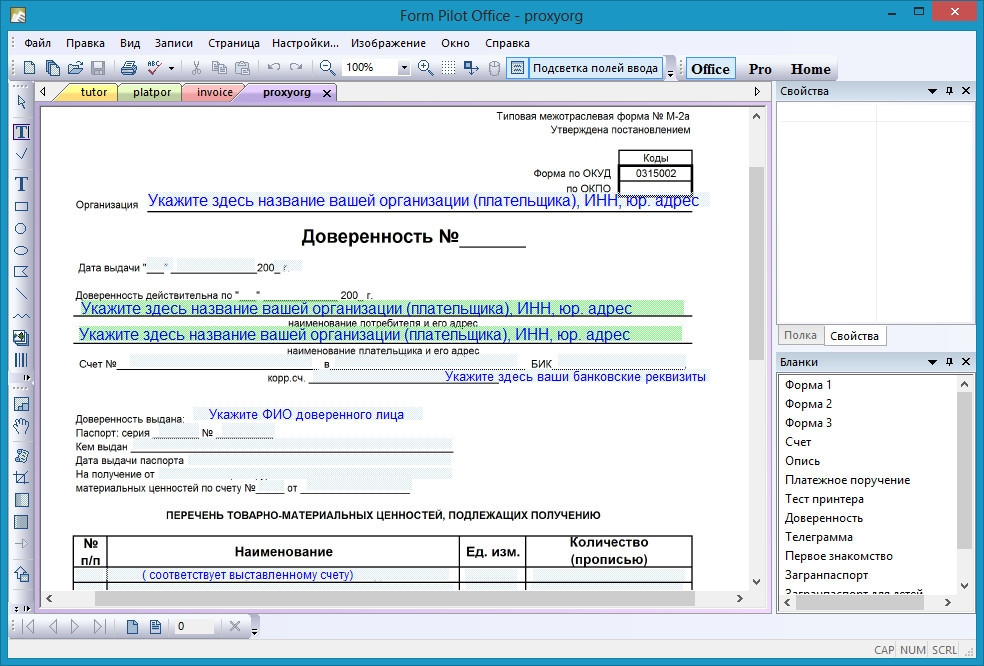This screenshot has width=984, height=666.
Task: Click the Print icon in toolbar
Action: coord(129,68)
